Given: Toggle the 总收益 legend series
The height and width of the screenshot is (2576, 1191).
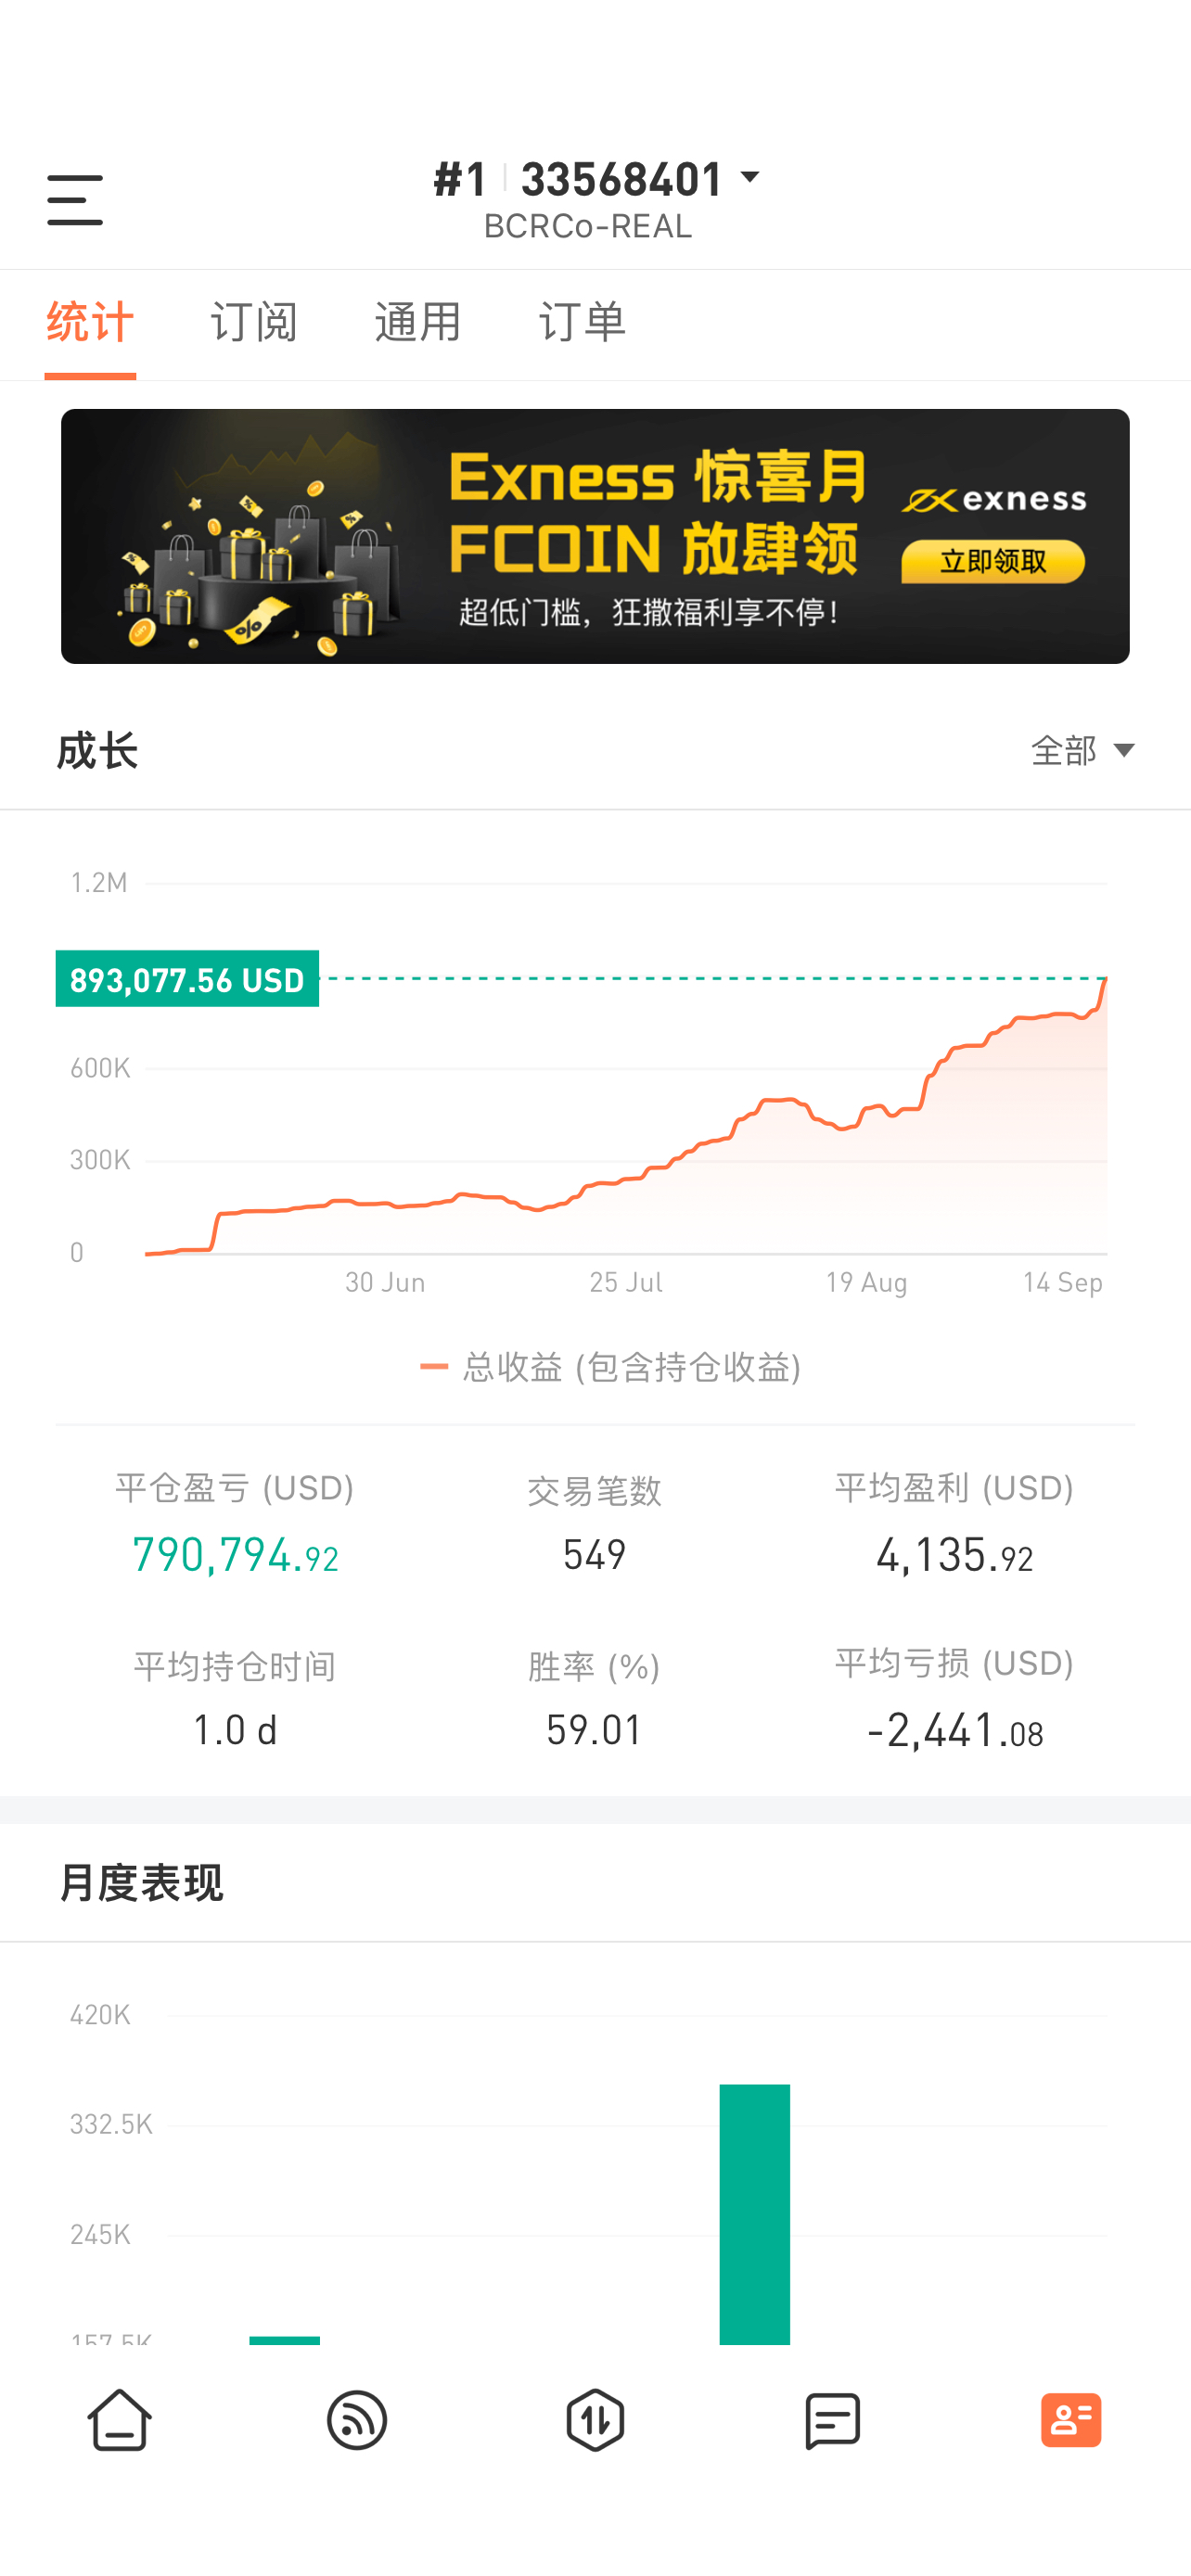Looking at the screenshot, I should pos(610,1367).
